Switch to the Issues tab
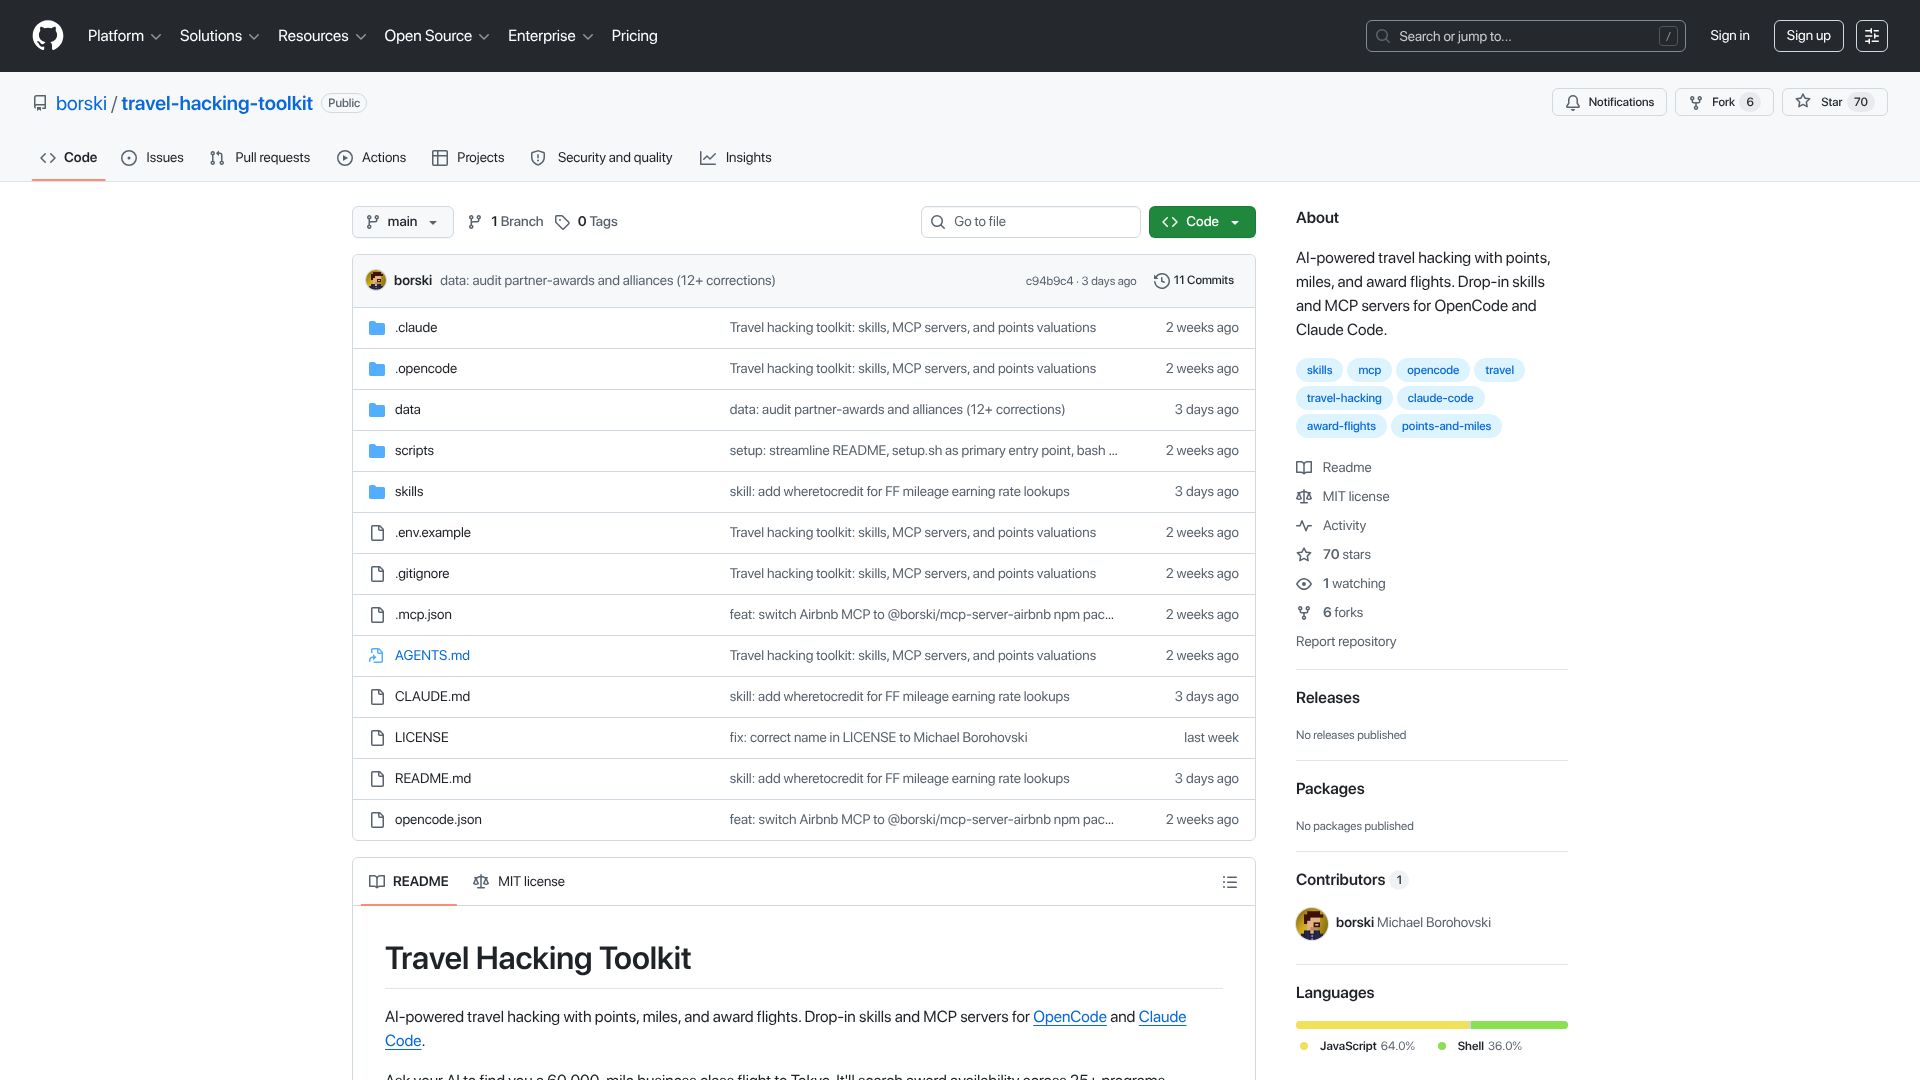The height and width of the screenshot is (1080, 1920). (152, 158)
